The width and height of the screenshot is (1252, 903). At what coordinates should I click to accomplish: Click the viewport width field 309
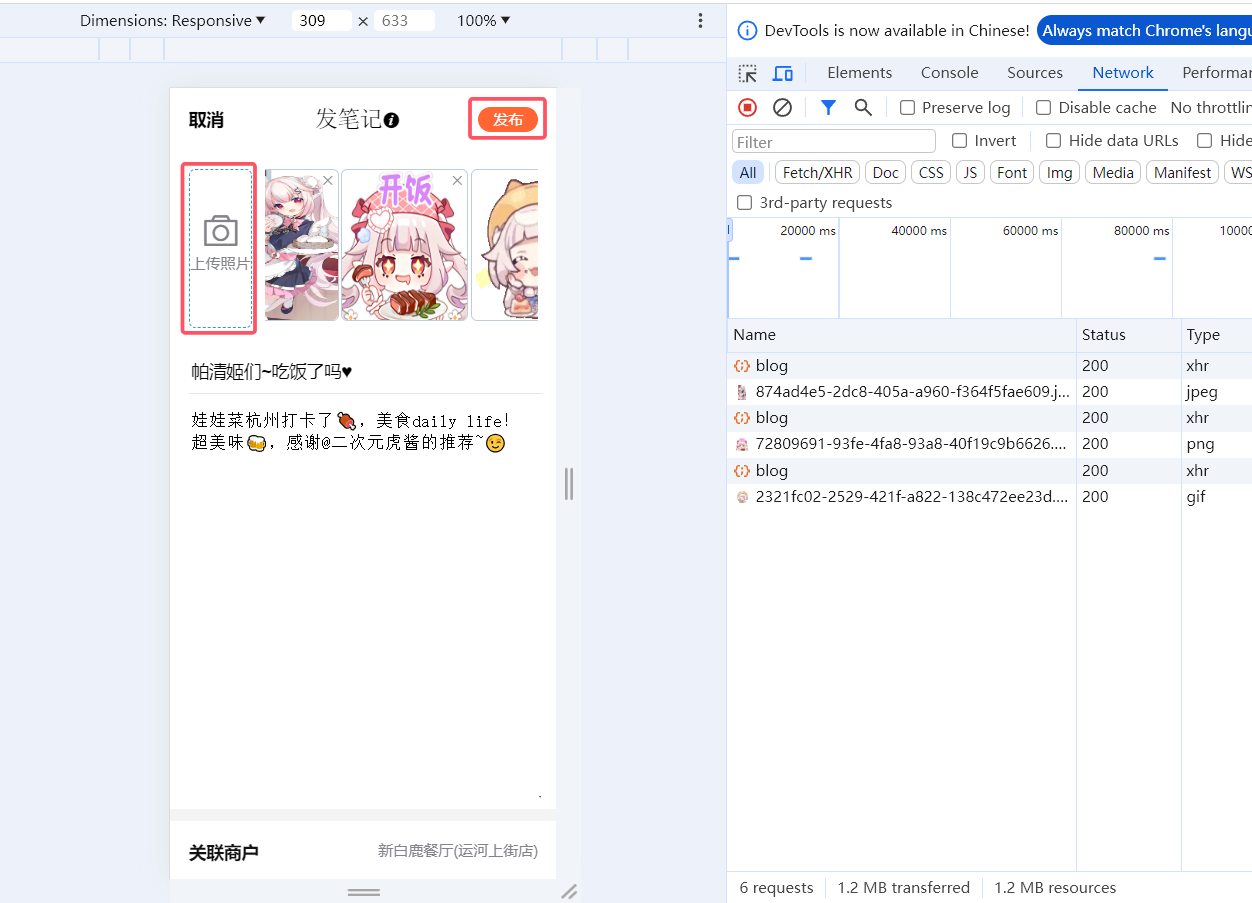coord(322,20)
